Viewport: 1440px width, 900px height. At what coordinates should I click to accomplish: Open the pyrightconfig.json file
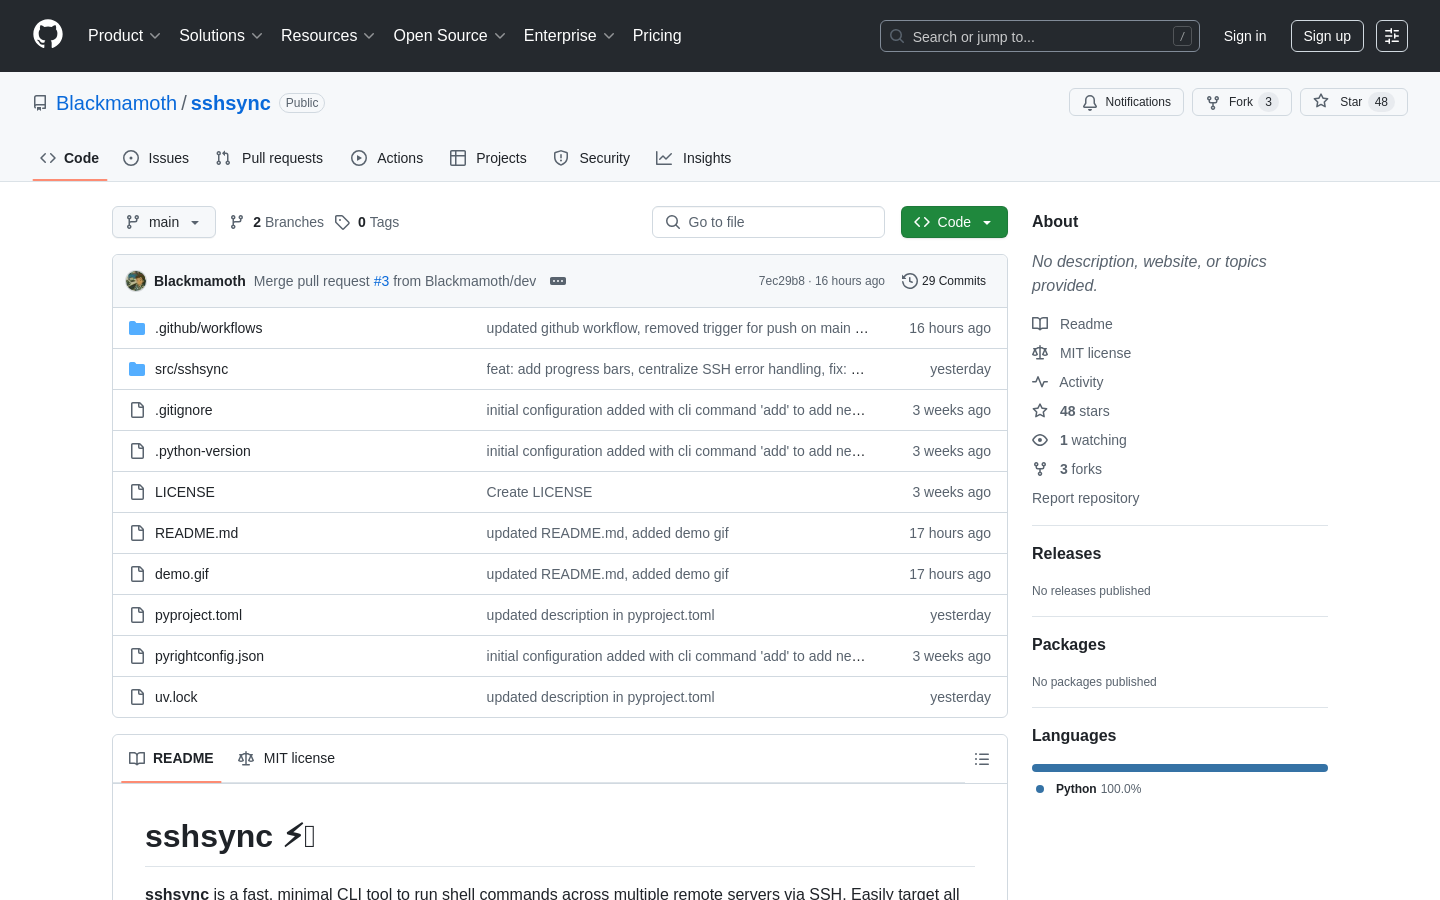tap(209, 656)
